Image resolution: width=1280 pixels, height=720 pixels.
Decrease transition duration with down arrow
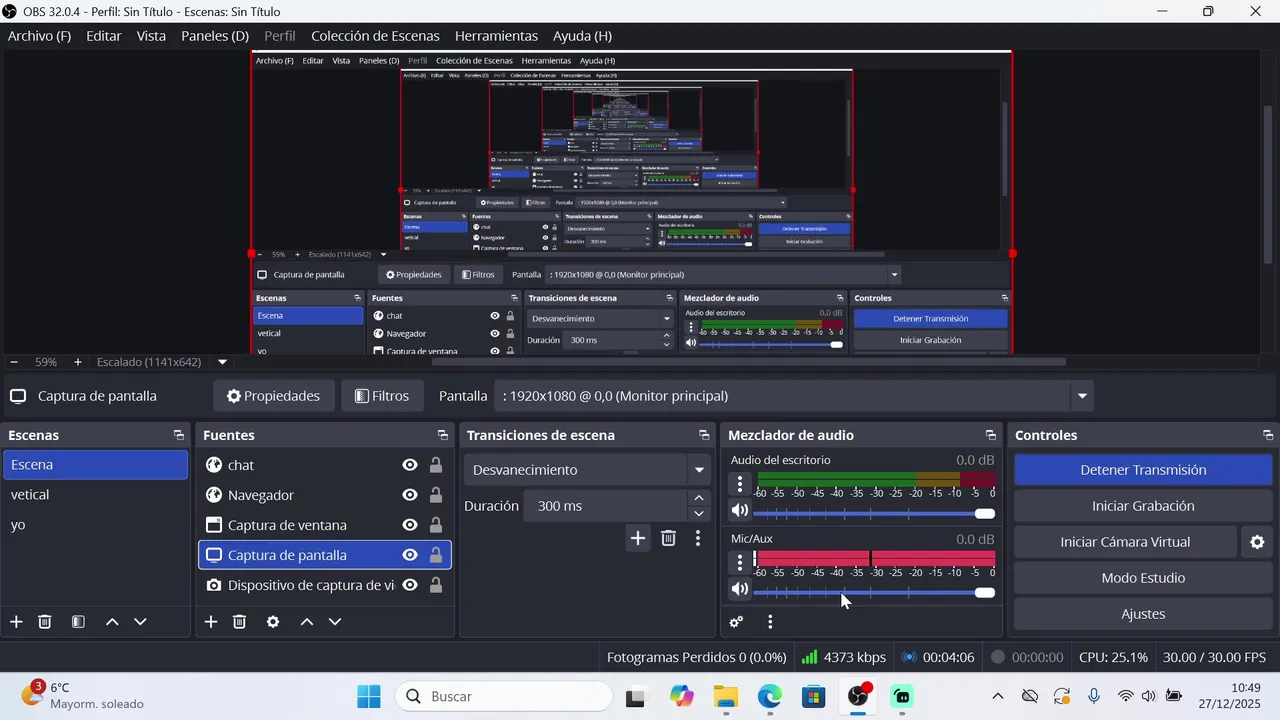point(699,513)
